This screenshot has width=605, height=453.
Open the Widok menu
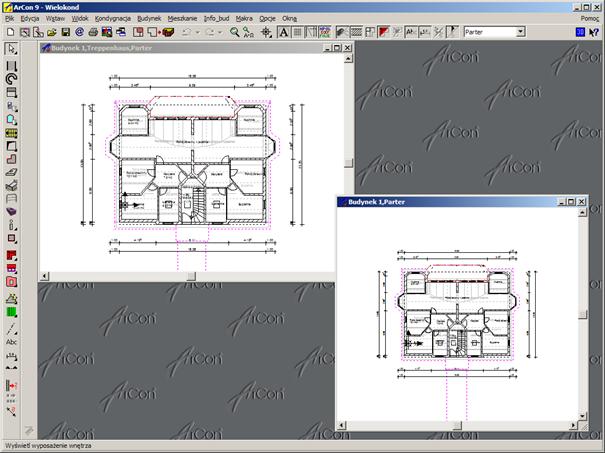click(80, 18)
